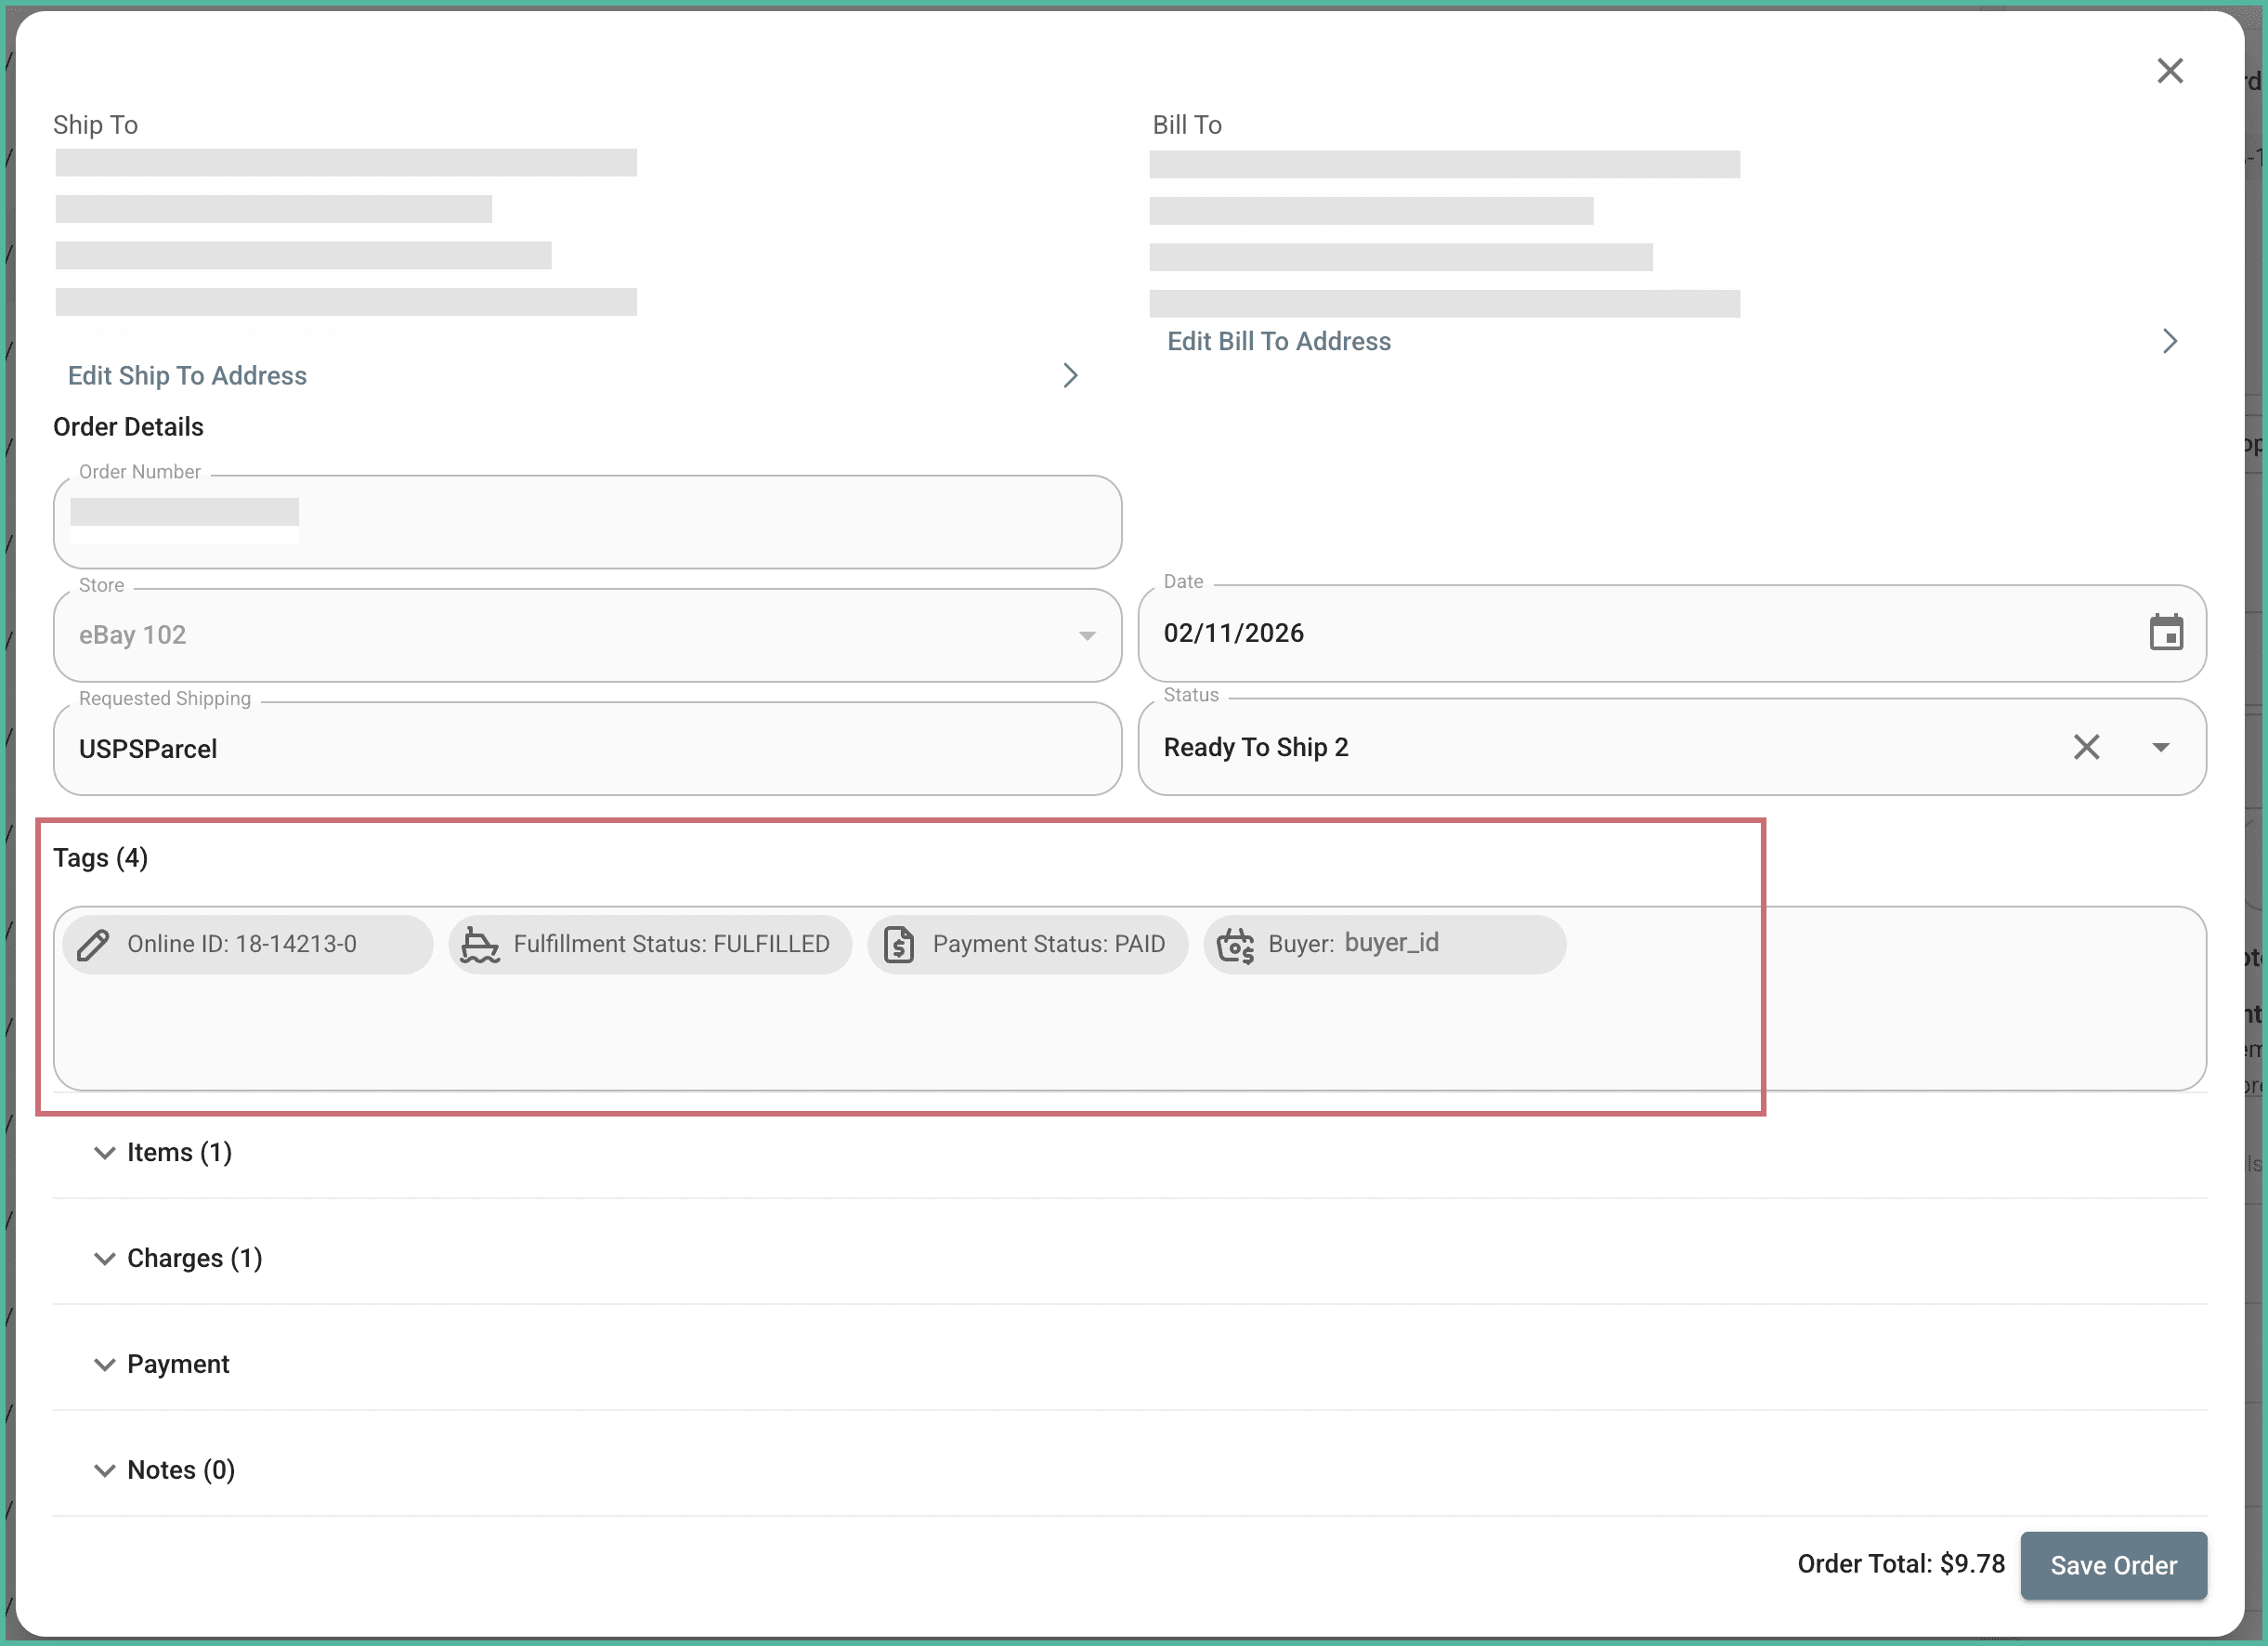Click the ship icon on Fulfillment Status tag
Viewport: 2268px width, 1646px height.
click(479, 944)
